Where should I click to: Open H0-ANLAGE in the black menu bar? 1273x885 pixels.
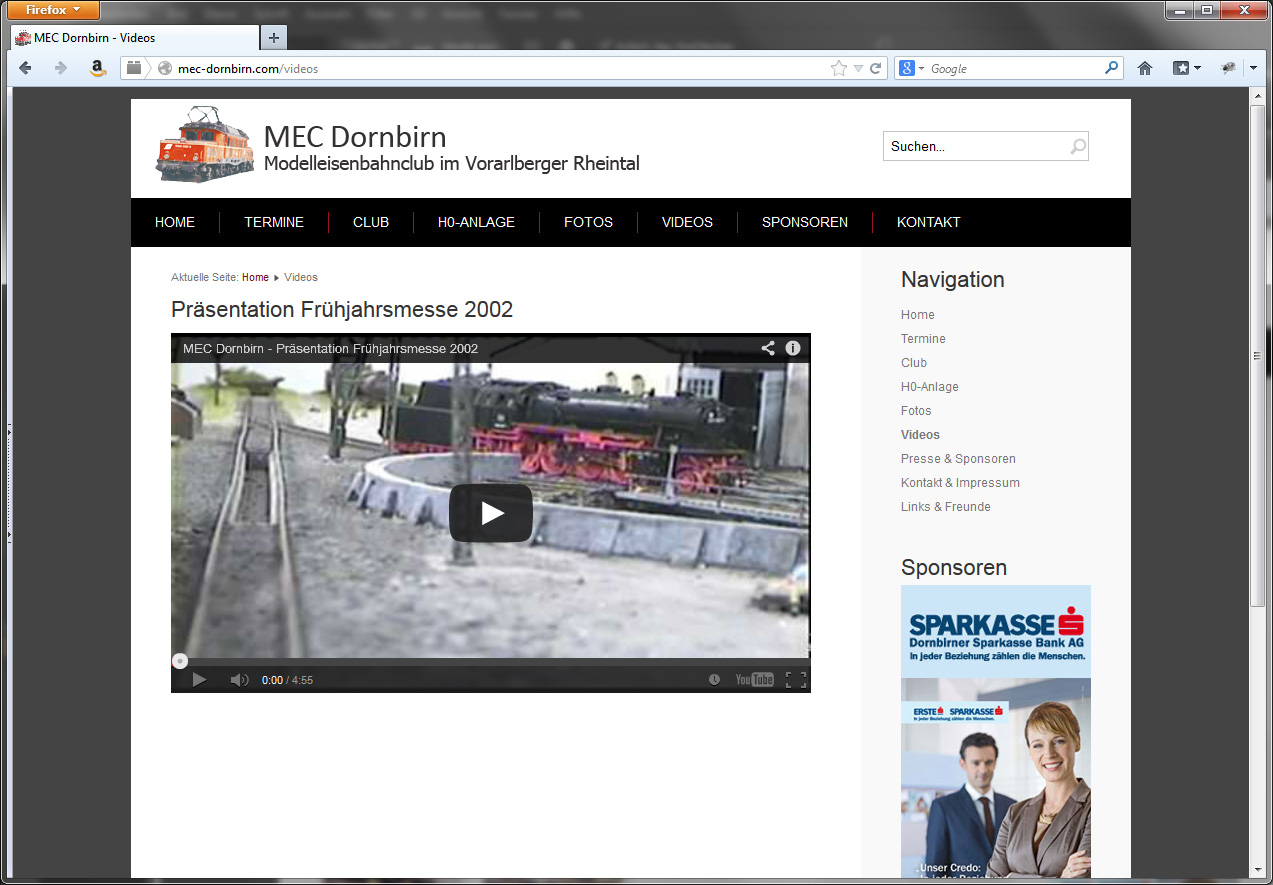(476, 222)
